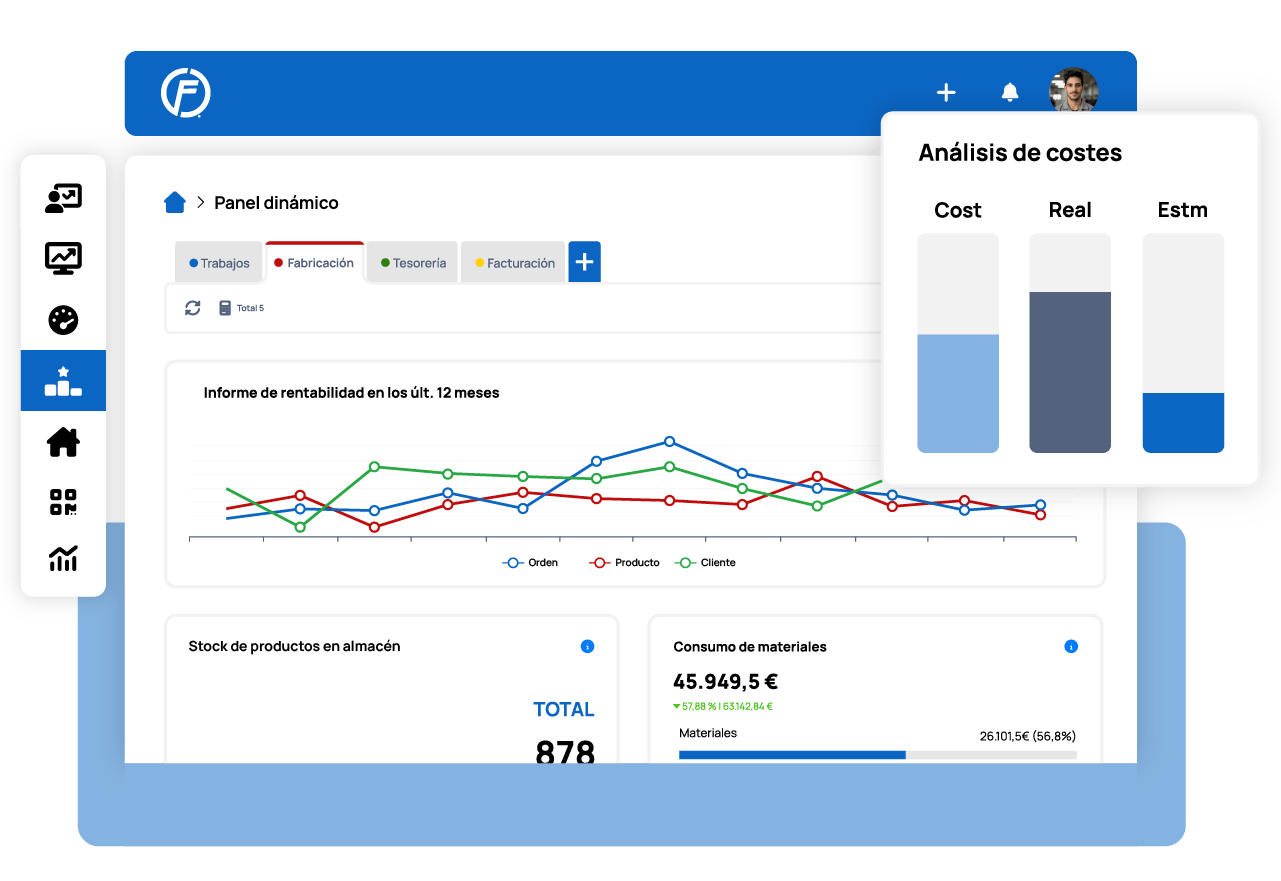
Task: Open the user profile avatar
Action: tap(1073, 92)
